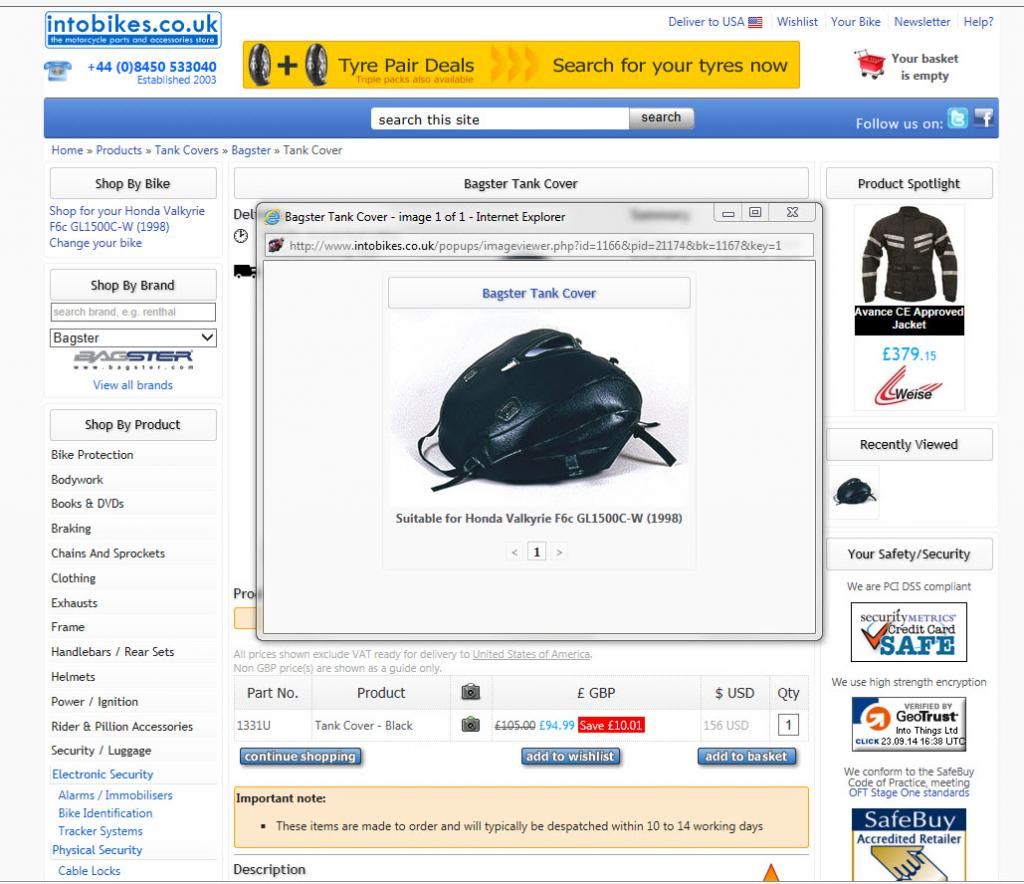Click Tank Covers breadcrumb
The width and height of the screenshot is (1024, 884).
pos(187,150)
